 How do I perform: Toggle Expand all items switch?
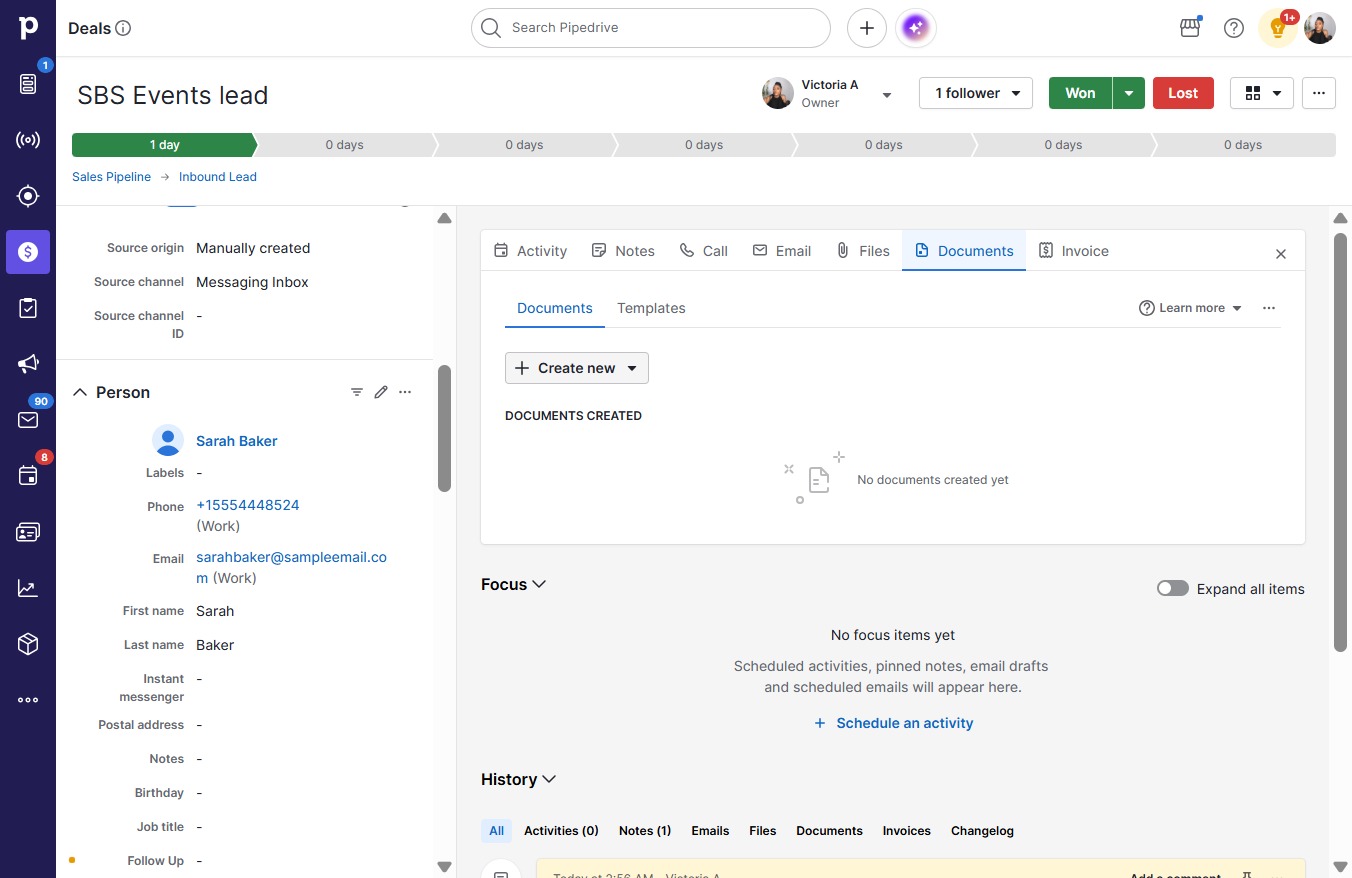[x=1173, y=588]
